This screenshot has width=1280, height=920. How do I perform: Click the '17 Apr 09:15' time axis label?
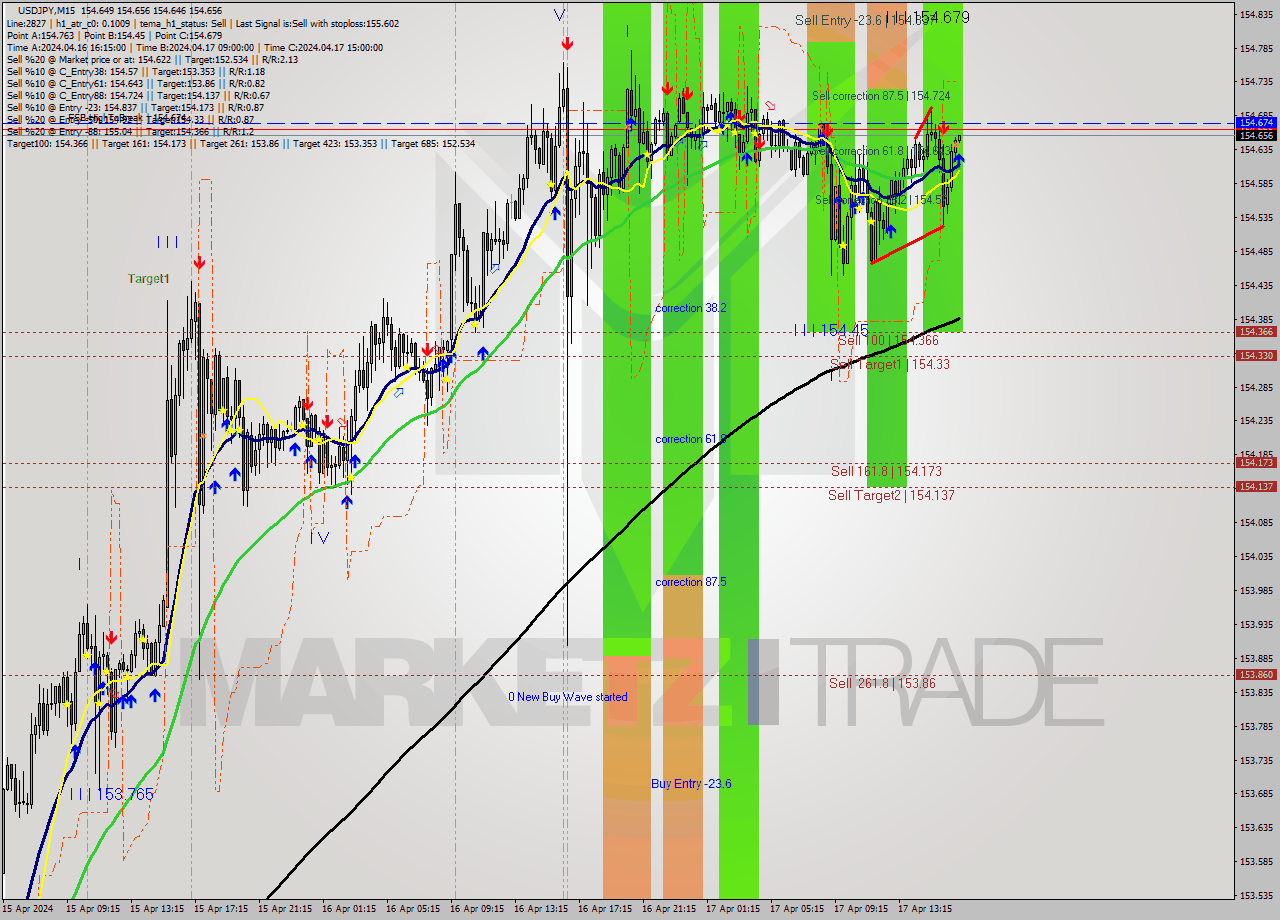click(861, 909)
